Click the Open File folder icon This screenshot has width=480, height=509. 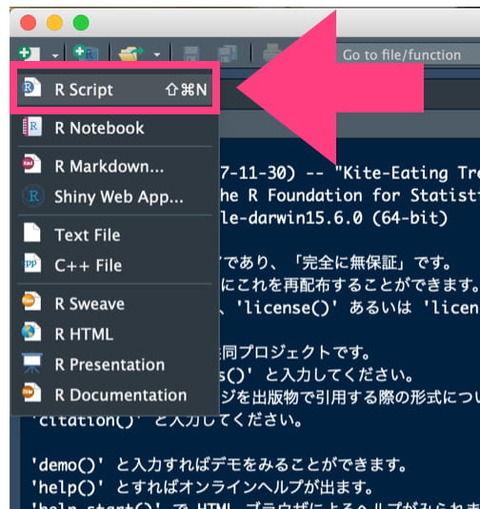click(131, 53)
